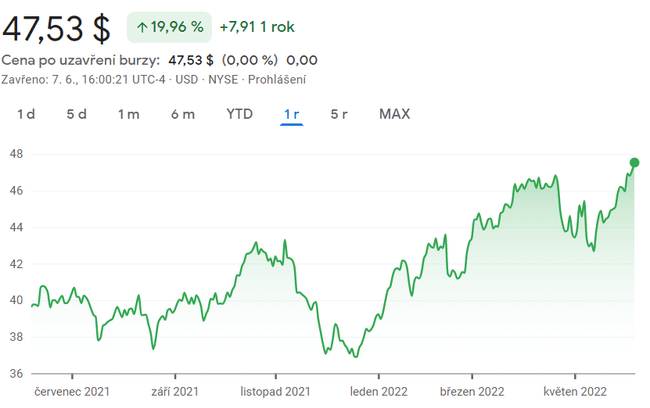Click the green endpoint dot on chart
The width and height of the screenshot is (650, 408).
(634, 162)
